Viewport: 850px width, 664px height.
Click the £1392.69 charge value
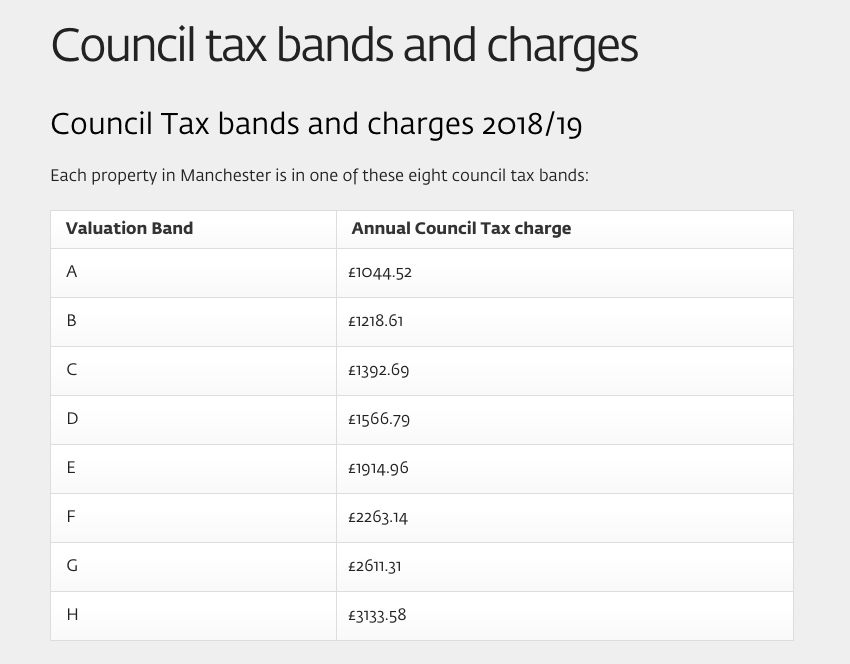click(379, 370)
